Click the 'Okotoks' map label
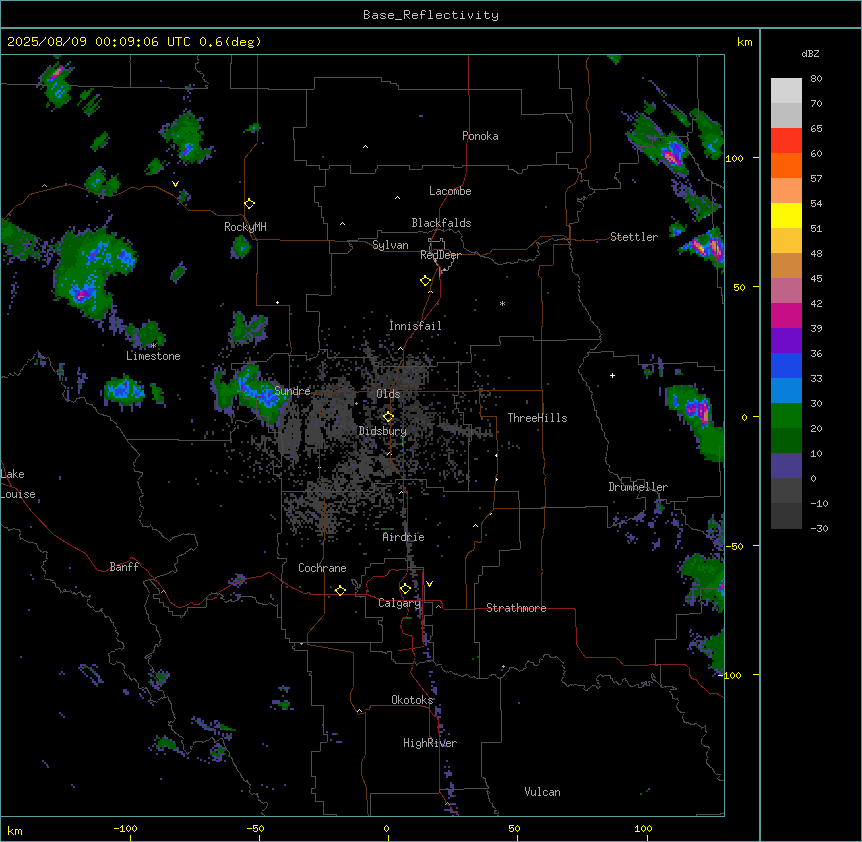 (412, 700)
